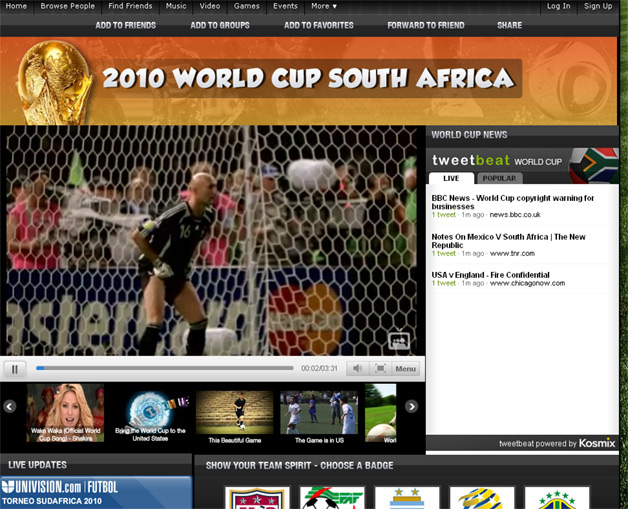Click the tweetbeat World Cup logo
Screen dimensions: 628x509
[497, 161]
